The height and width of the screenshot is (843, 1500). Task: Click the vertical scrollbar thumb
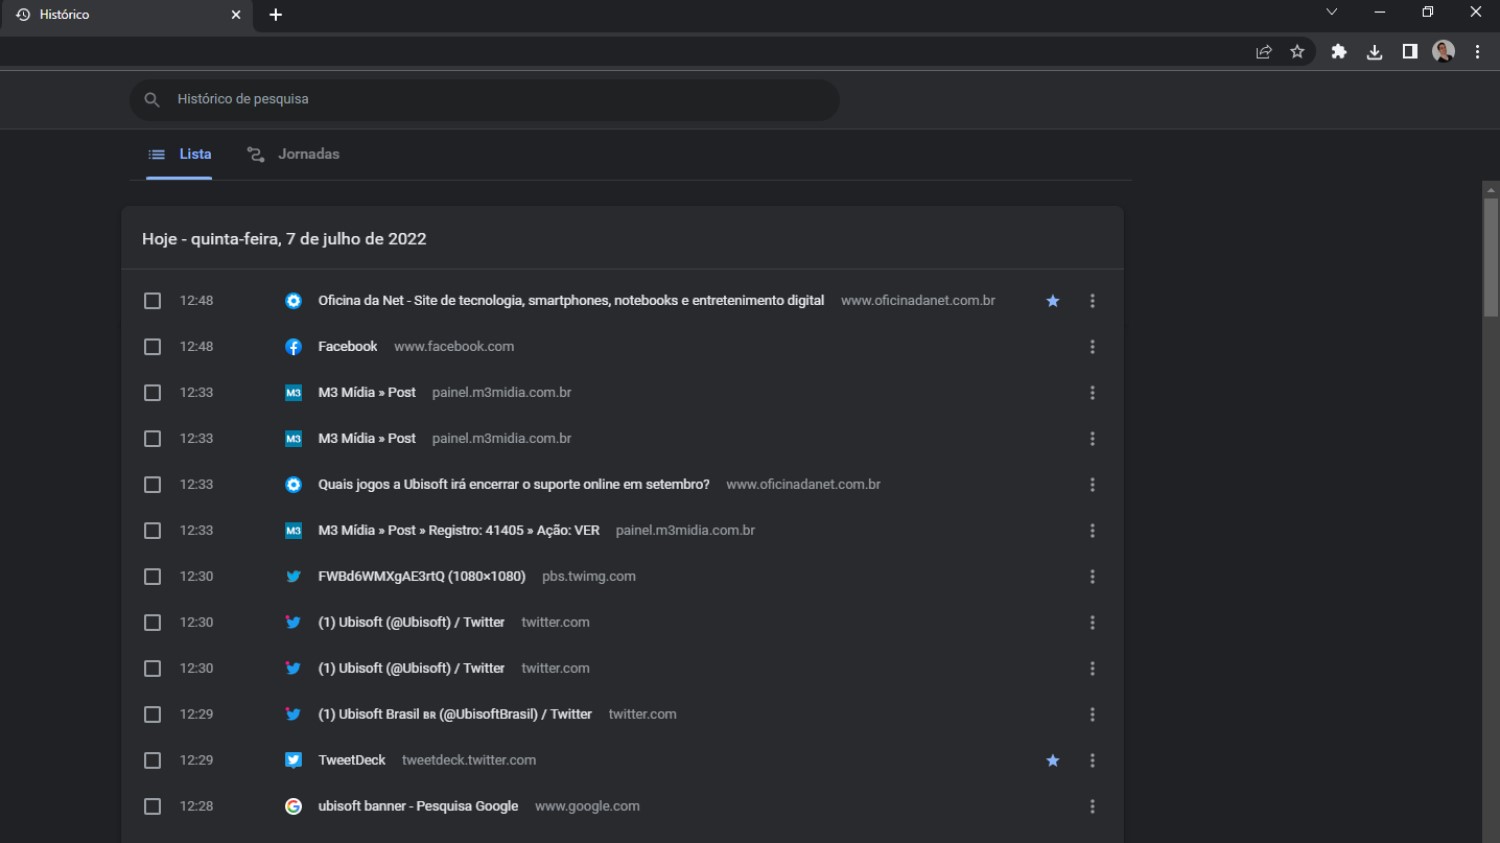click(1491, 257)
